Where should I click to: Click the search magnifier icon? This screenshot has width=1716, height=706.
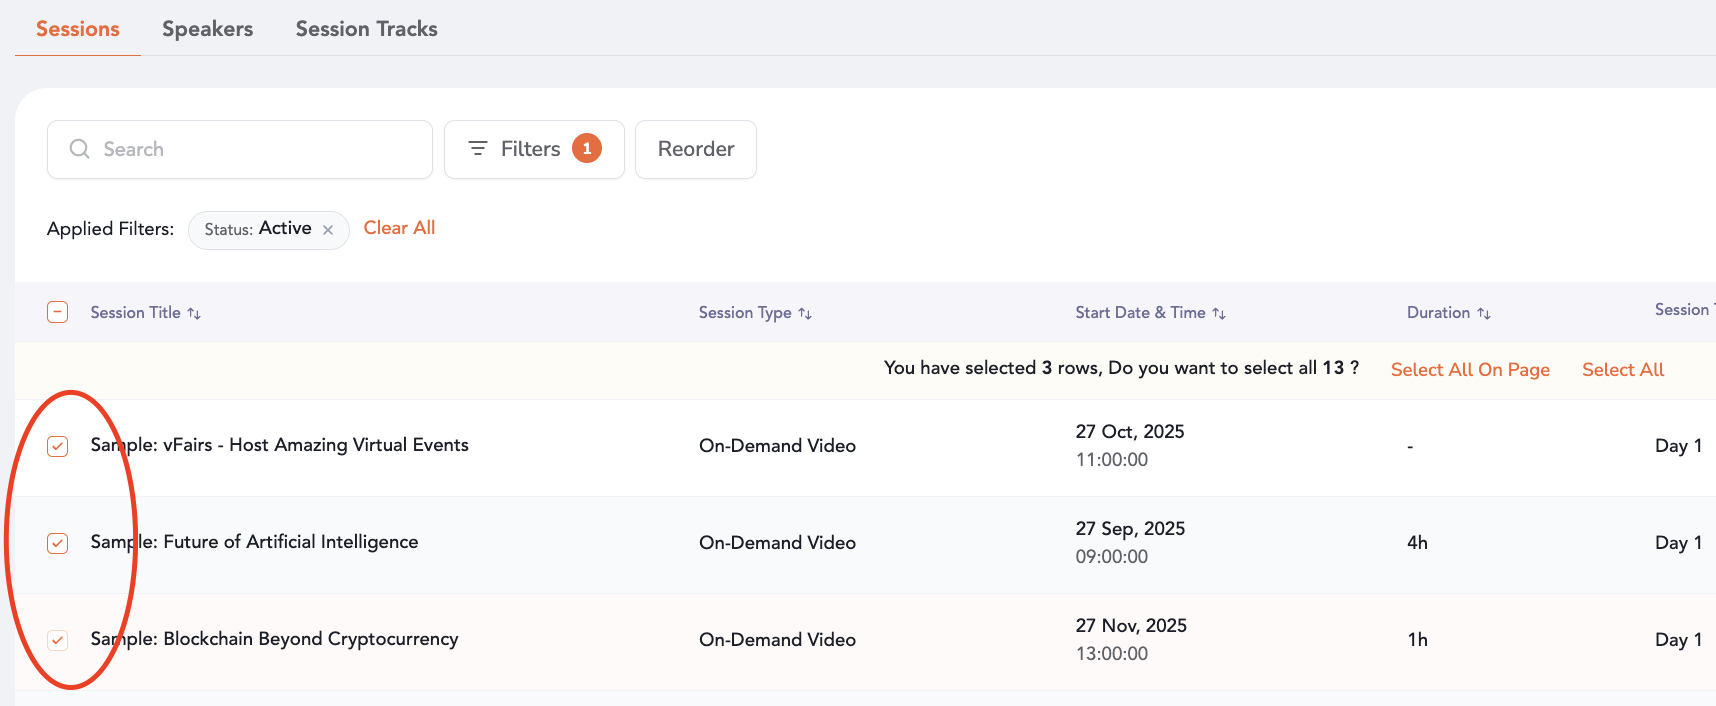[79, 149]
